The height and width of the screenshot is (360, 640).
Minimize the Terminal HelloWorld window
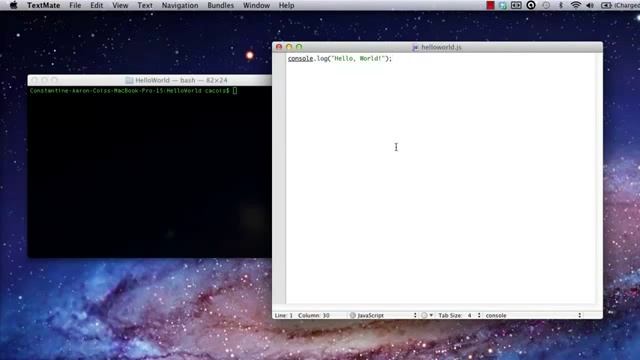point(44,80)
